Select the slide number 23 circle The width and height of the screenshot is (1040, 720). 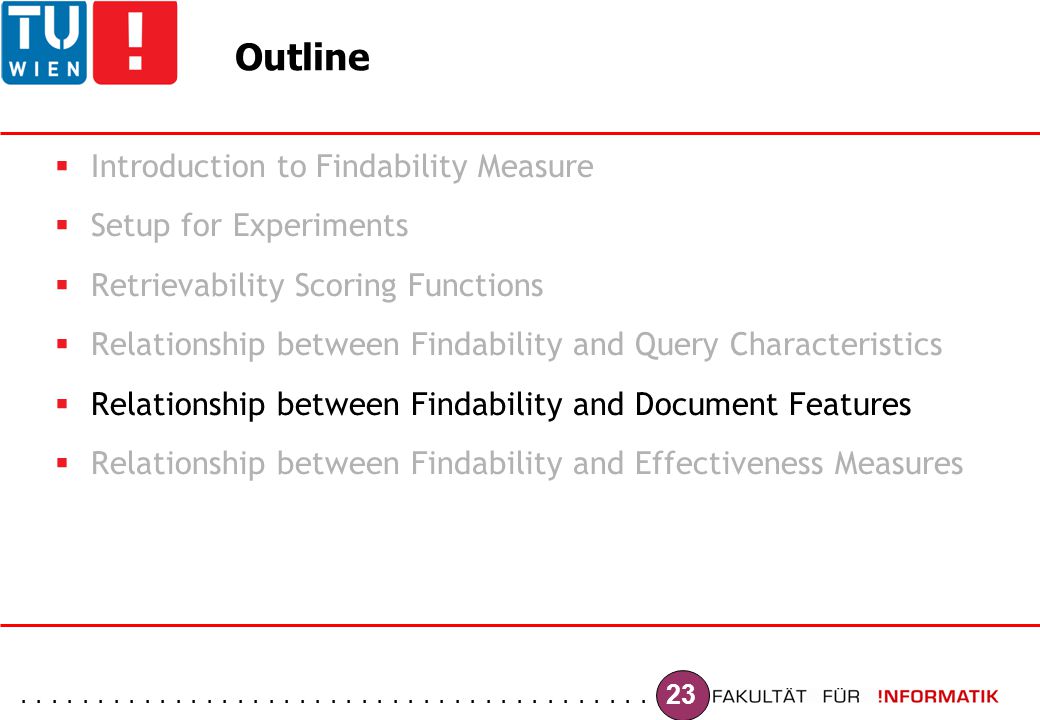tap(682, 695)
